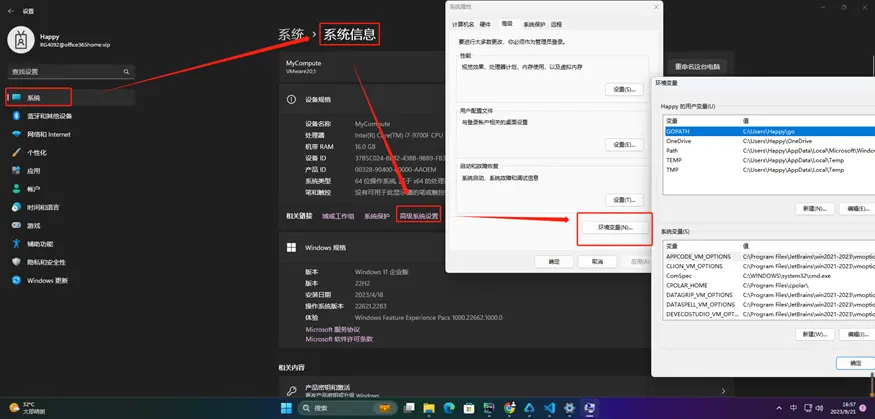
Task: Switch to the 远程 tab
Action: click(556, 24)
